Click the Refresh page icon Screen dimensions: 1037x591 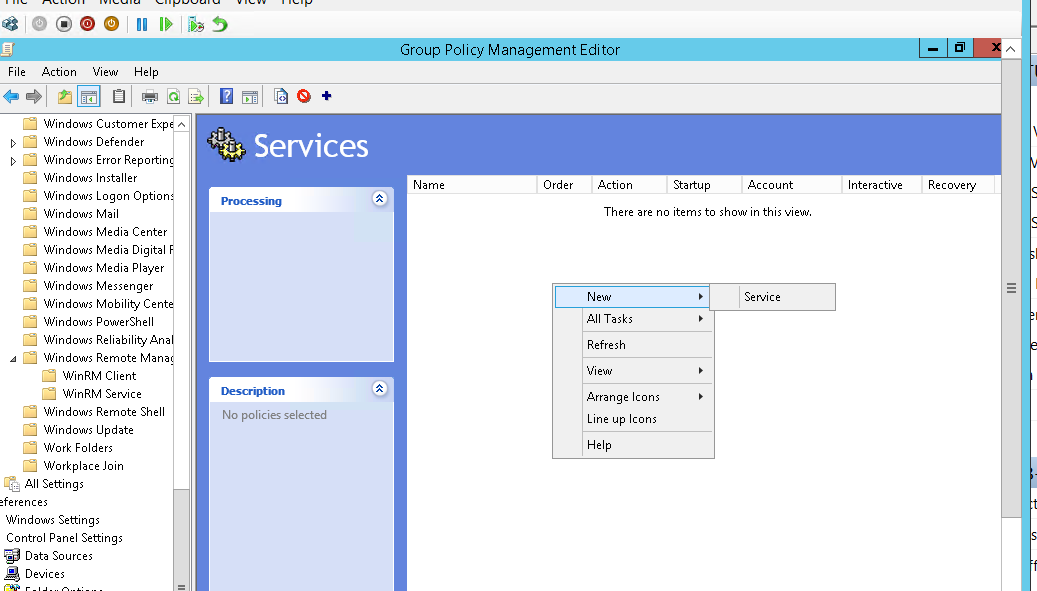pos(173,97)
